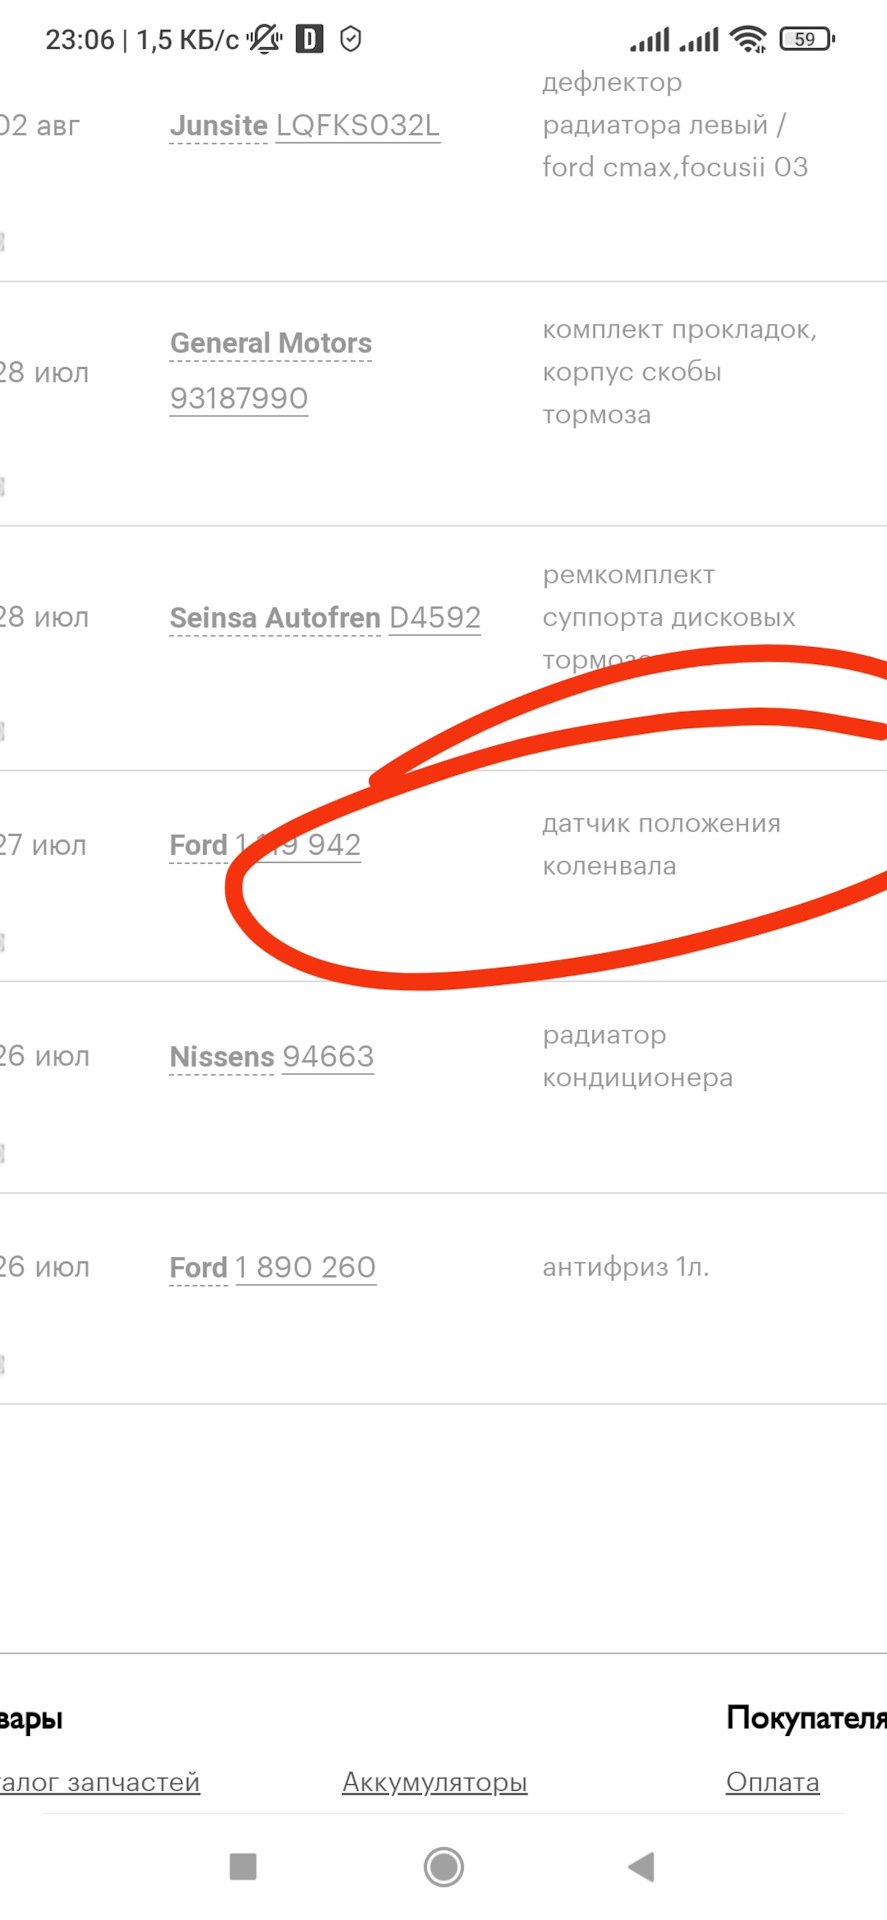The width and height of the screenshot is (887, 1920).
Task: Open part number LQFKS032L link
Action: tap(358, 126)
